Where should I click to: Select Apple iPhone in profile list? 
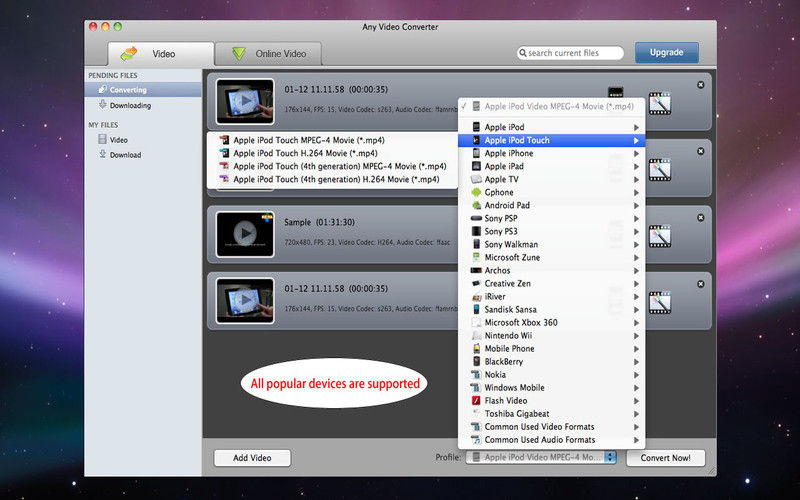552,153
